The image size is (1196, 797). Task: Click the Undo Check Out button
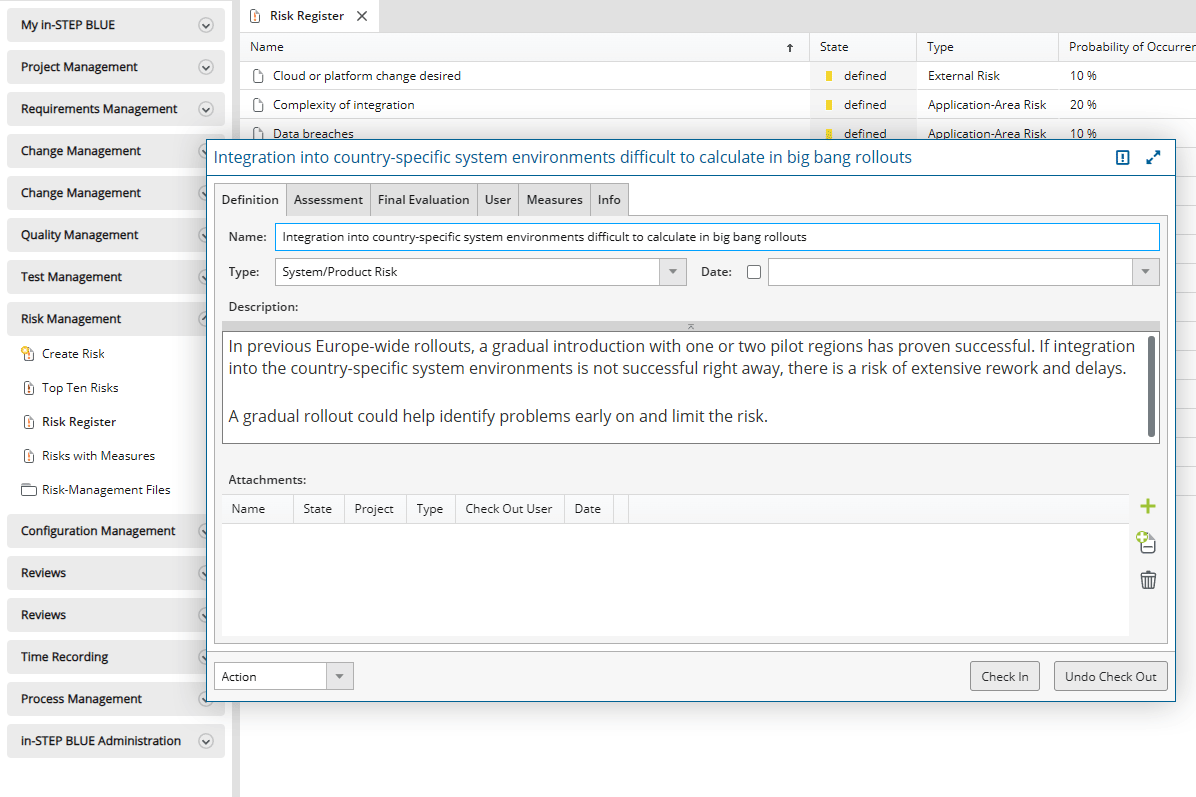[1110, 677]
